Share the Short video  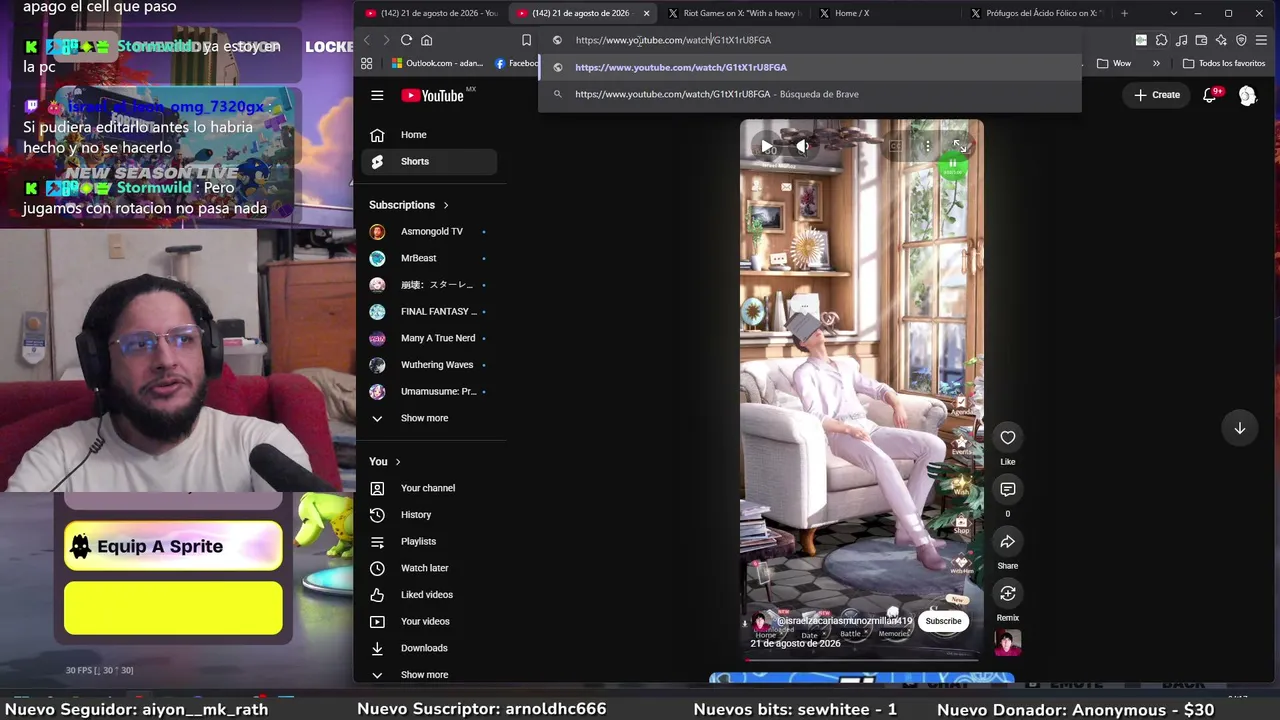click(1008, 541)
